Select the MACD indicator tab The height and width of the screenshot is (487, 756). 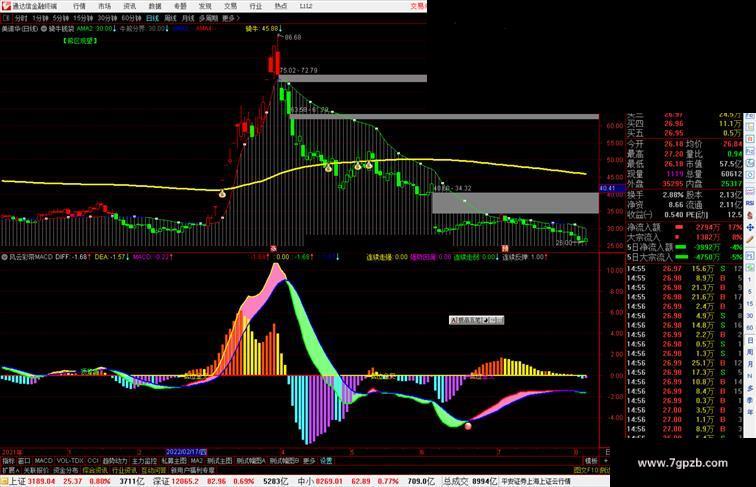coord(43,461)
